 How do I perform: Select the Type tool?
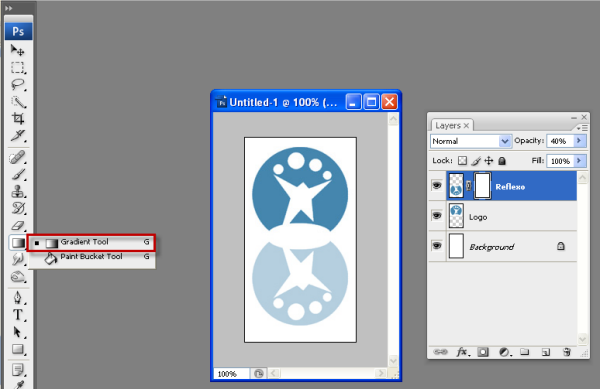[x=18, y=315]
